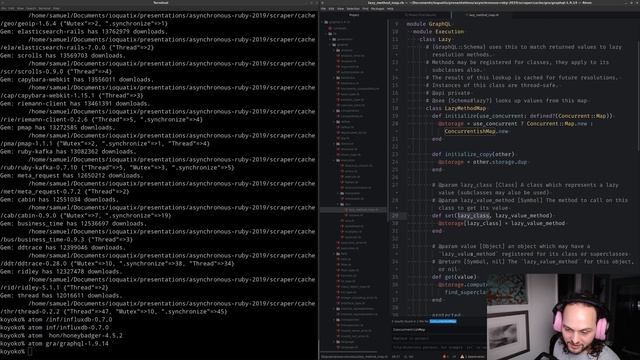Open Atom's Packages menu

(377, 9)
